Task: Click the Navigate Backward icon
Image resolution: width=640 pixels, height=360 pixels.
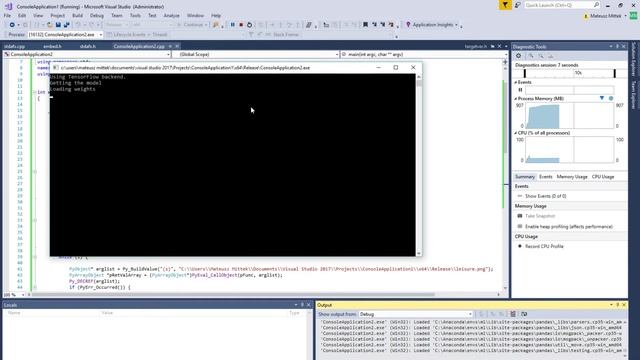Action: pyautogui.click(x=12, y=25)
